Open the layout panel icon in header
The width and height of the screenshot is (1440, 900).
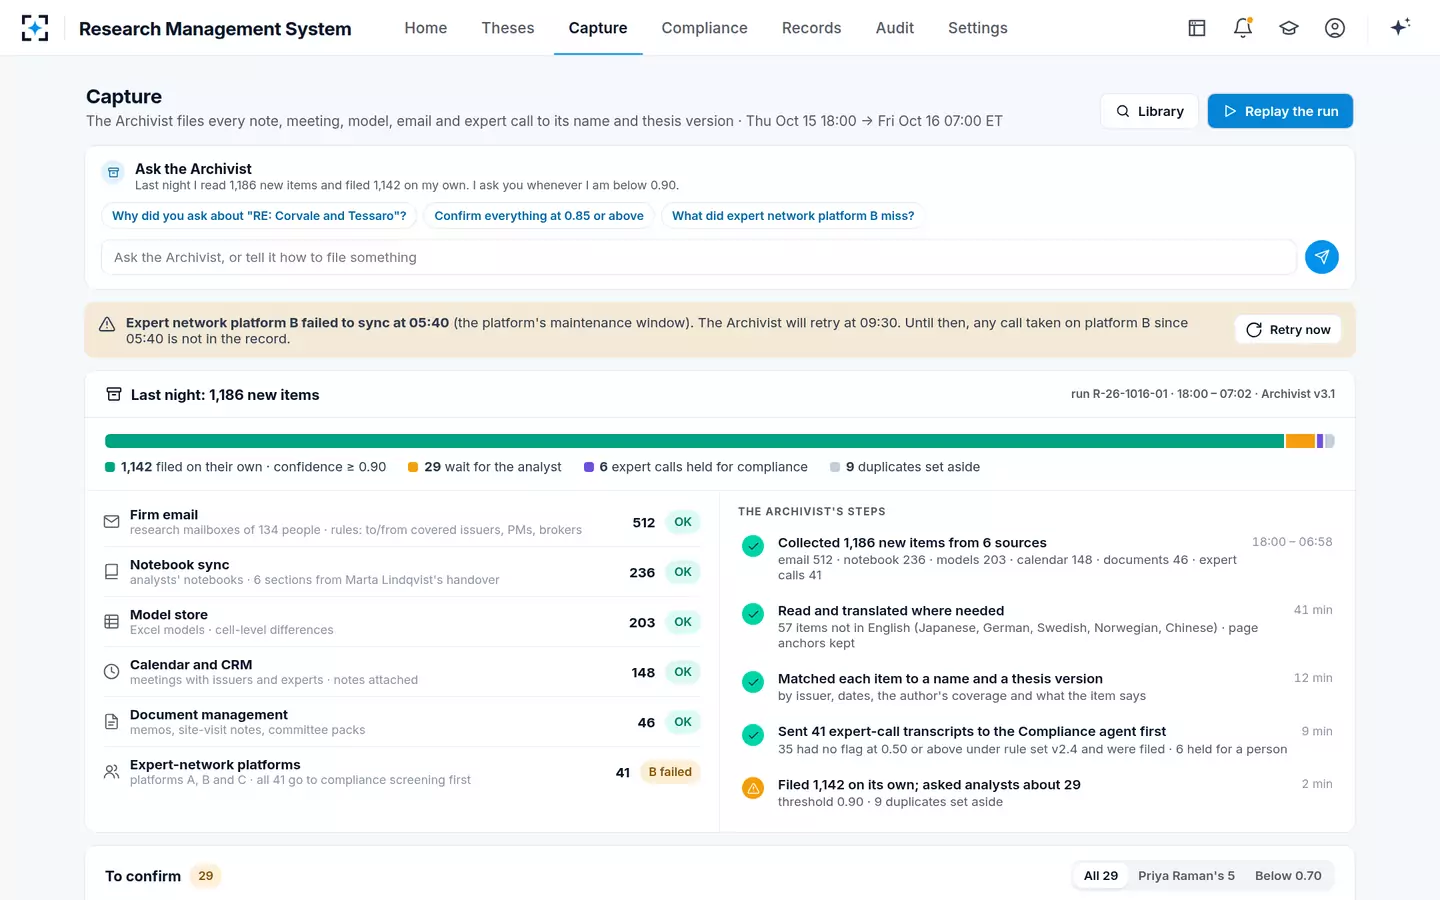pos(1197,28)
